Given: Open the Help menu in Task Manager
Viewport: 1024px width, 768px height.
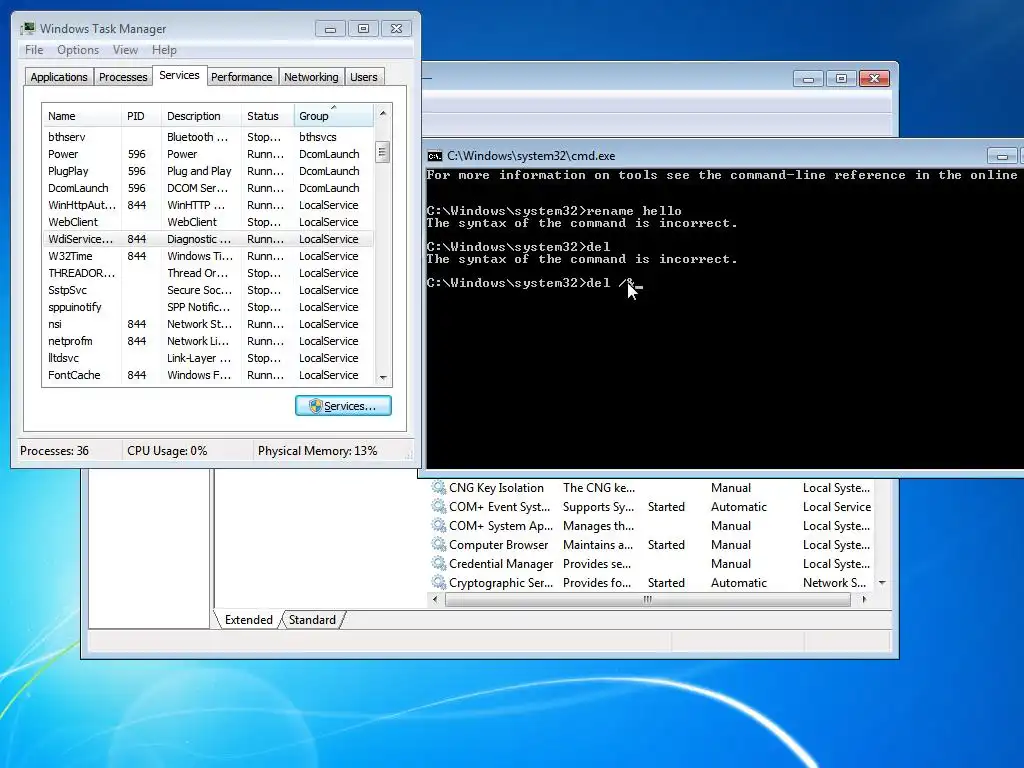Looking at the screenshot, I should [164, 50].
